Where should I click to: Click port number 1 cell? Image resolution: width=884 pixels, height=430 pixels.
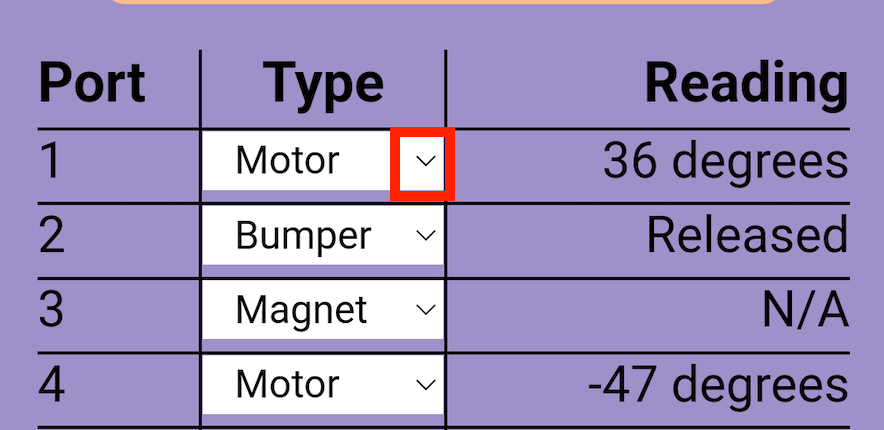(51, 162)
